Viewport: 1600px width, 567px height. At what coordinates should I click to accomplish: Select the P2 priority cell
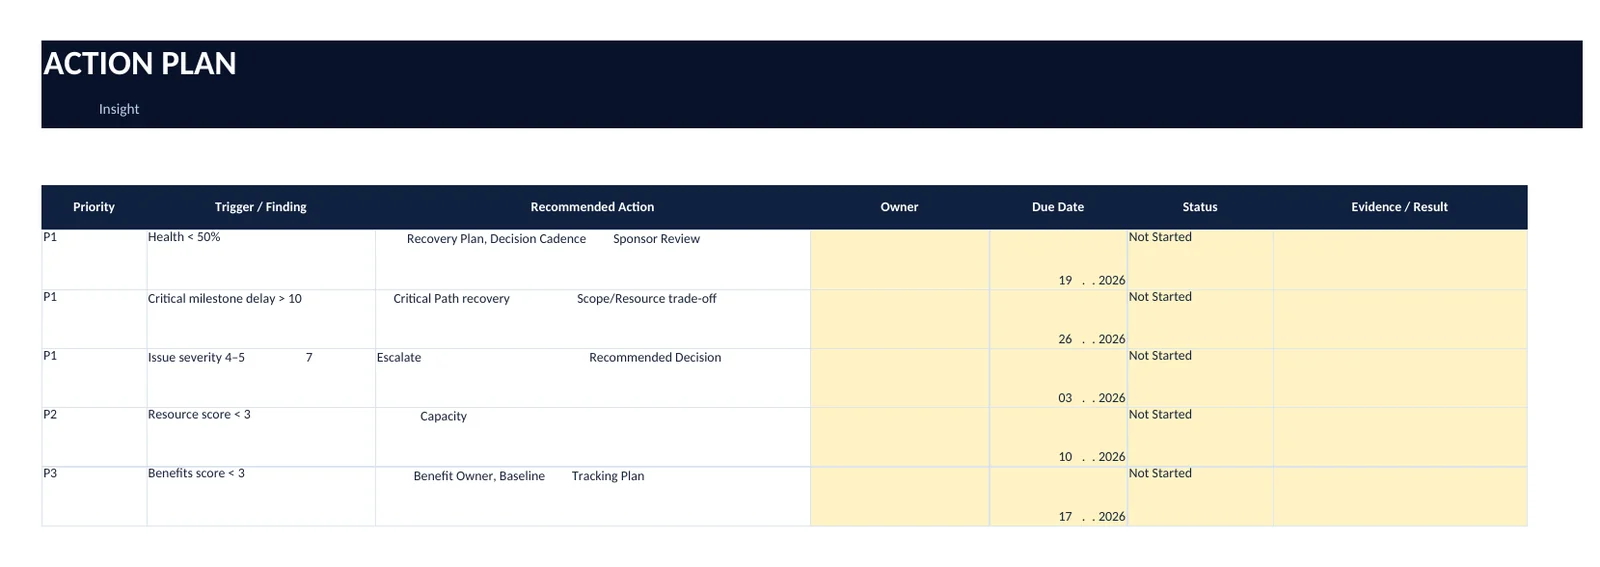click(x=94, y=437)
